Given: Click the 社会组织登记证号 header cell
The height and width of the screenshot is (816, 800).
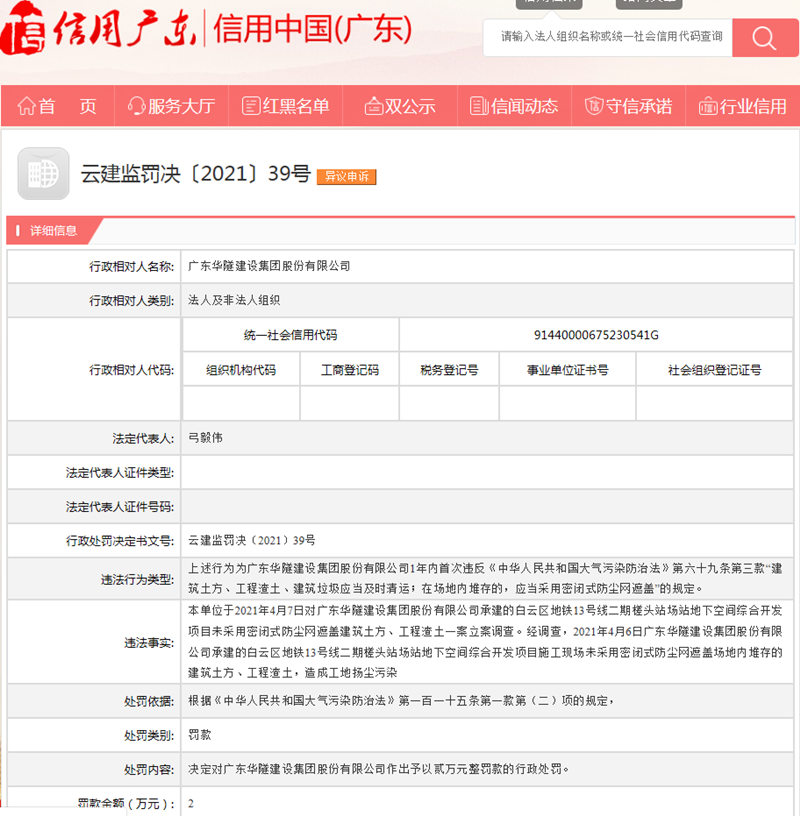Looking at the screenshot, I should coord(715,370).
